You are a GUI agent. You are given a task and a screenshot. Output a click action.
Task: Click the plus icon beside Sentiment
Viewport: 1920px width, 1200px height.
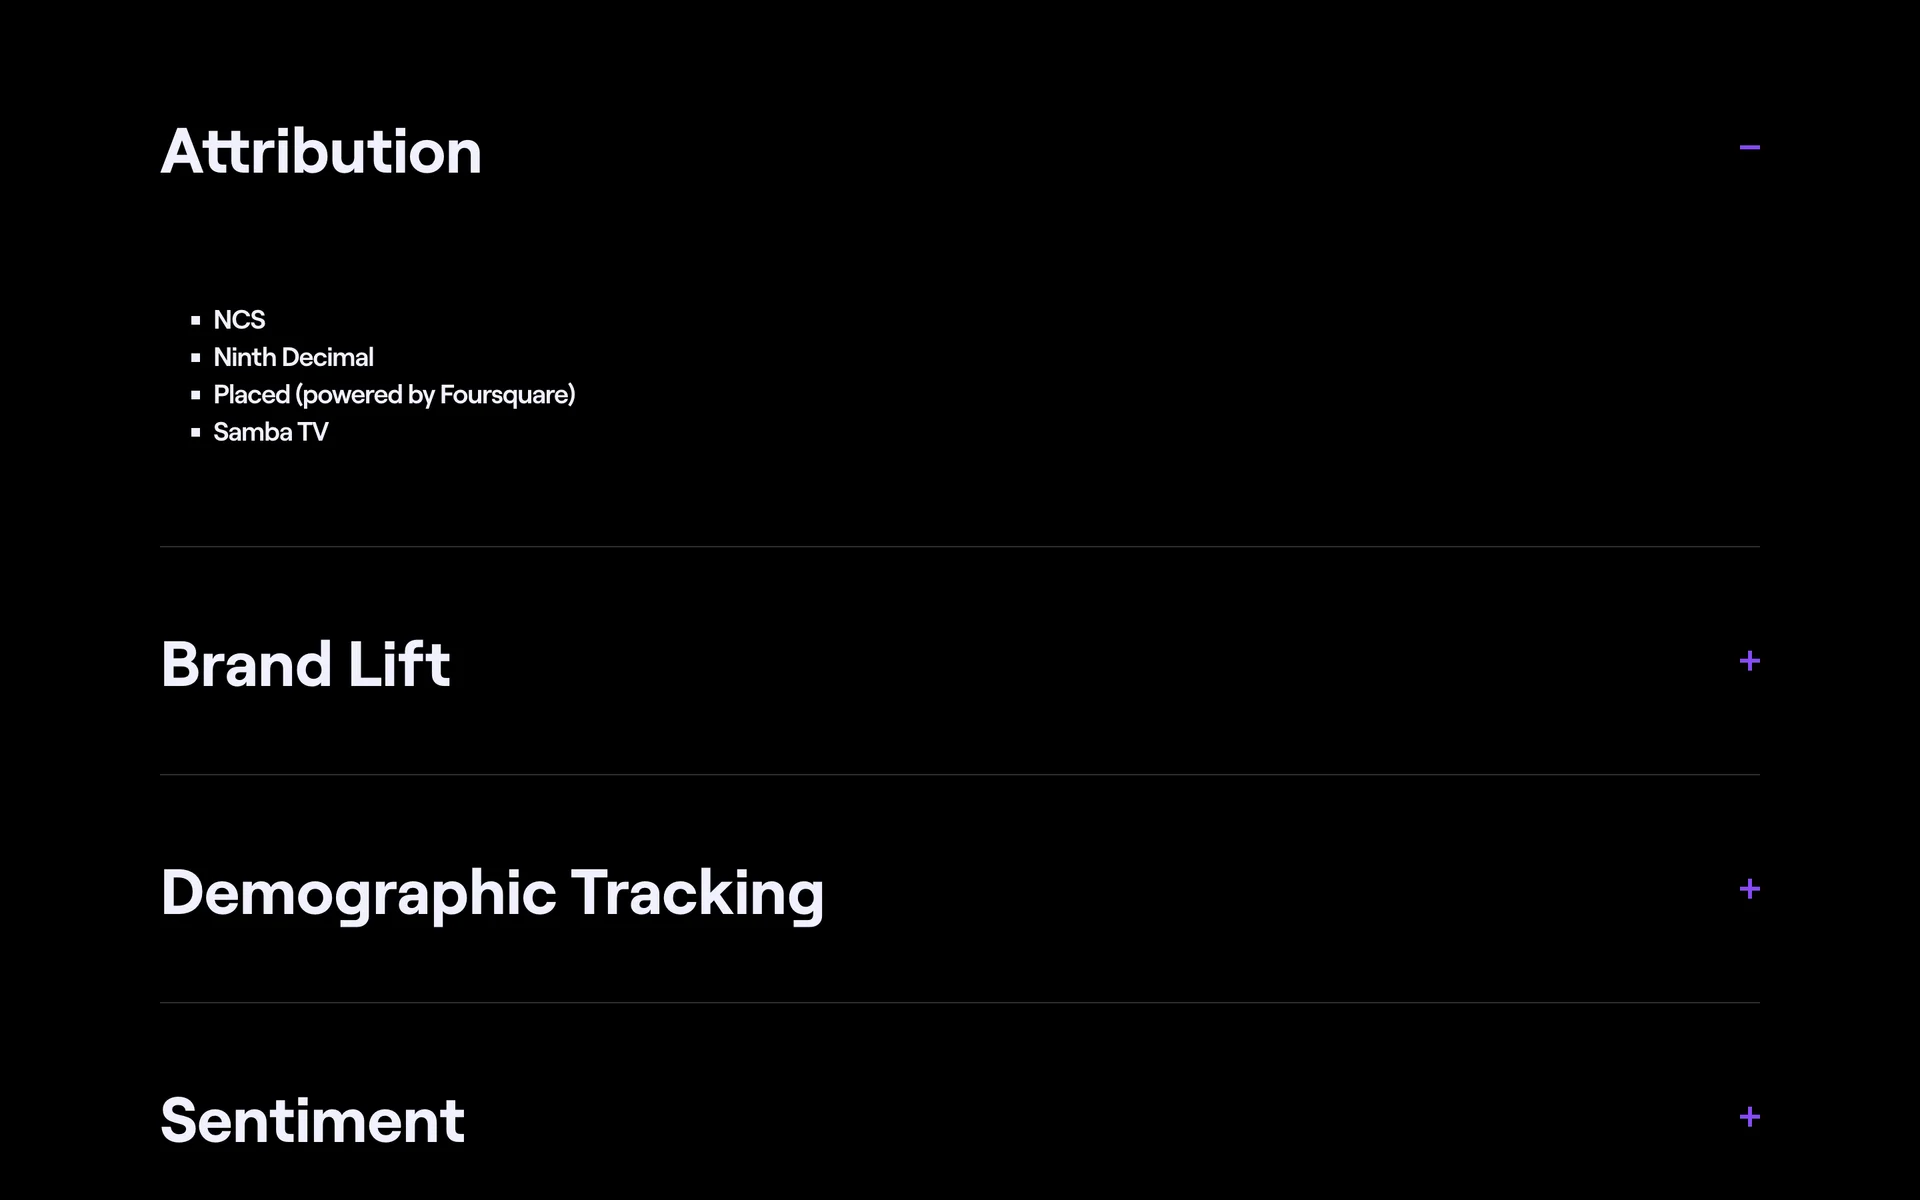(1749, 1117)
